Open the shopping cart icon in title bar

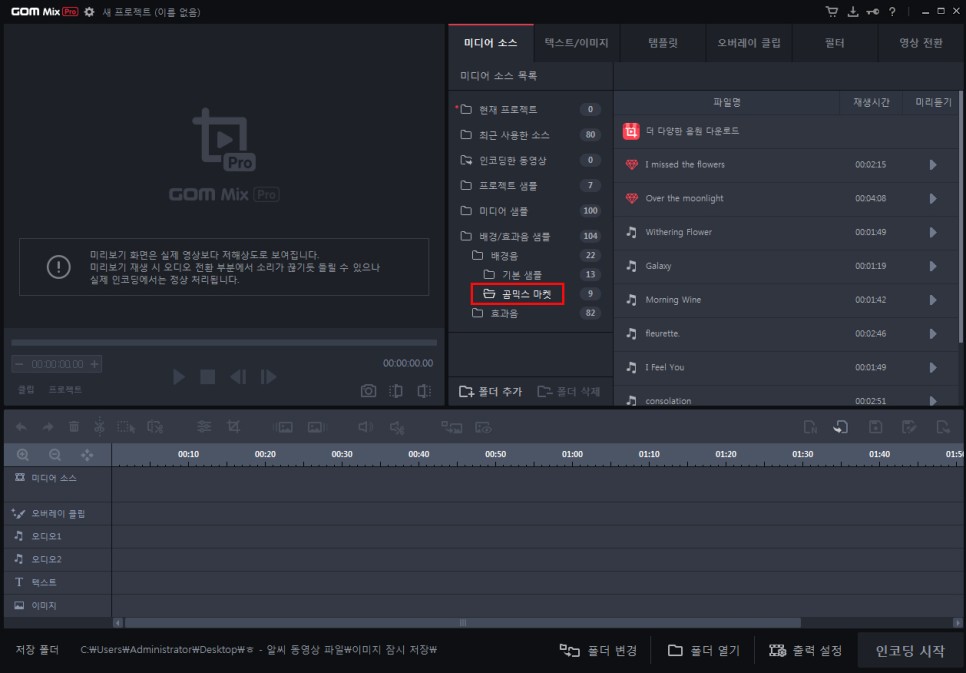[x=832, y=12]
